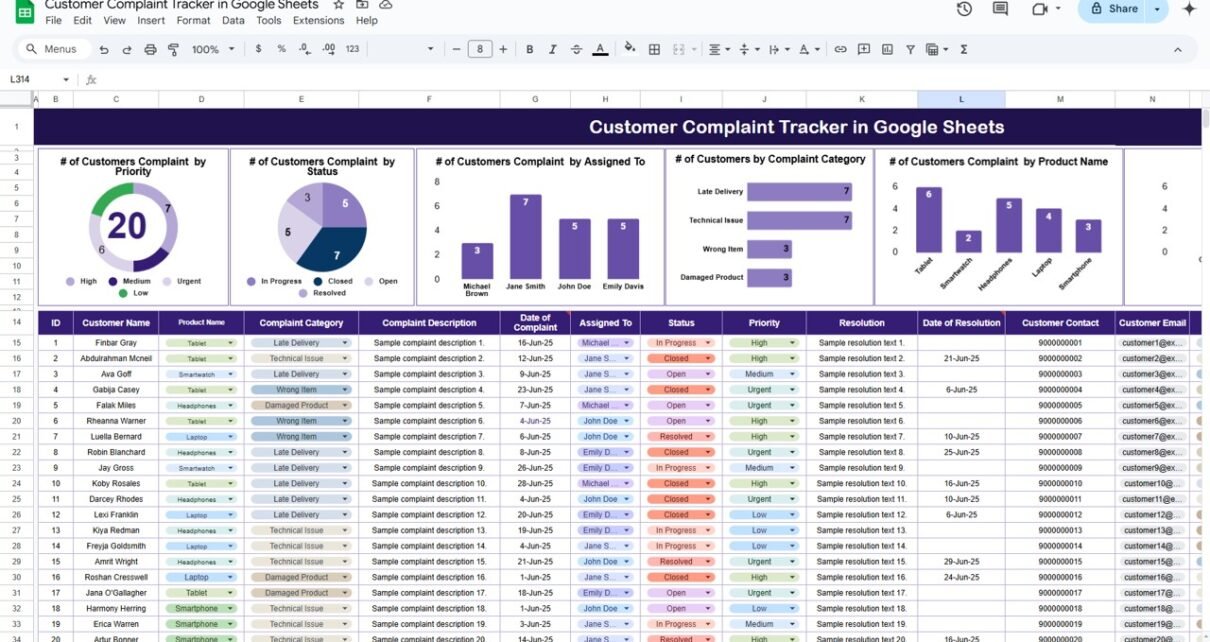The height and width of the screenshot is (642, 1210).
Task: Open Name box dropdown arrow
Action: (66, 80)
